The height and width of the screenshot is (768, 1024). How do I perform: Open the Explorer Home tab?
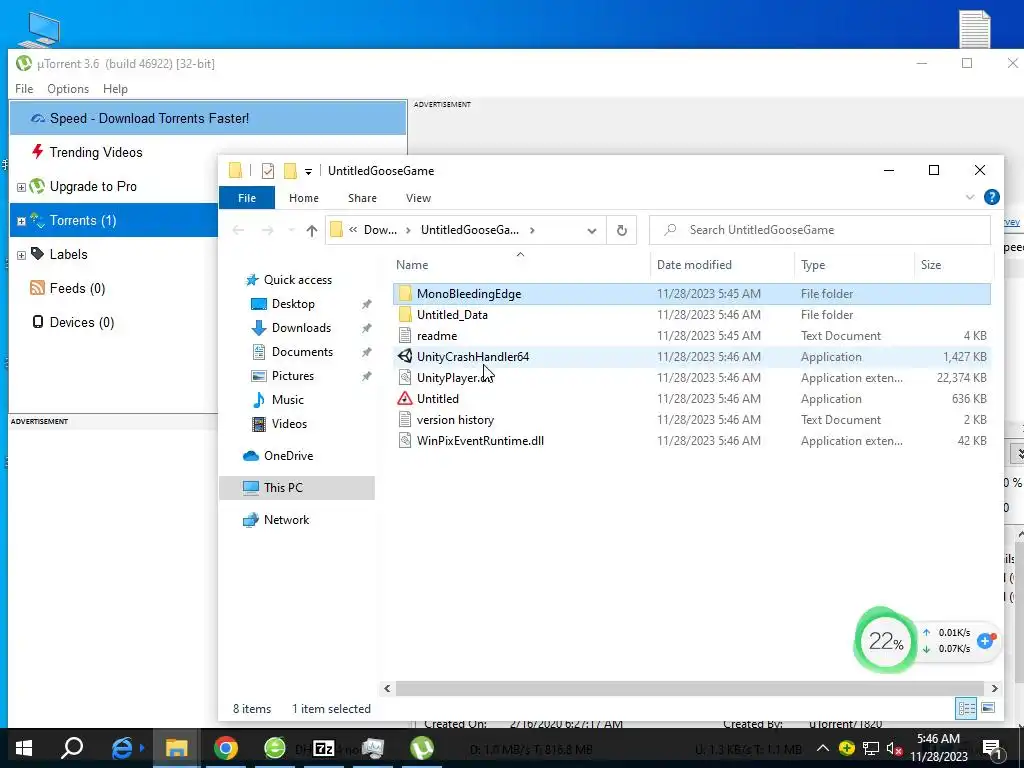(x=304, y=198)
